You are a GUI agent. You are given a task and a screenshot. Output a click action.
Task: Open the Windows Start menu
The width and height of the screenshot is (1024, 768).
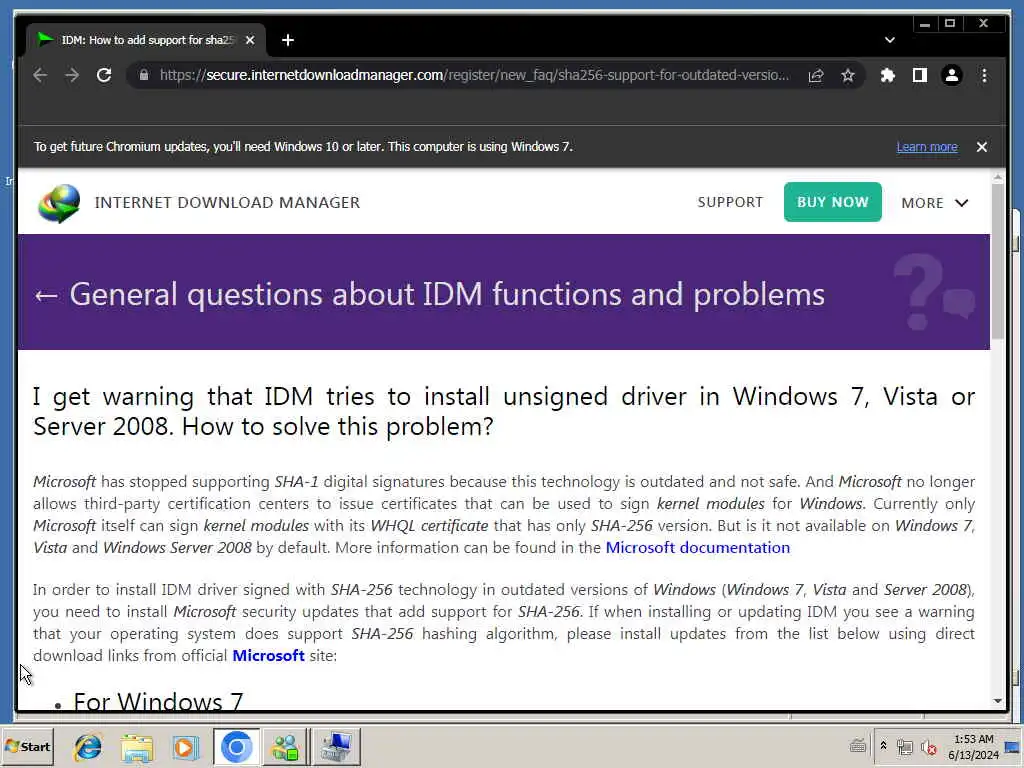(x=27, y=746)
